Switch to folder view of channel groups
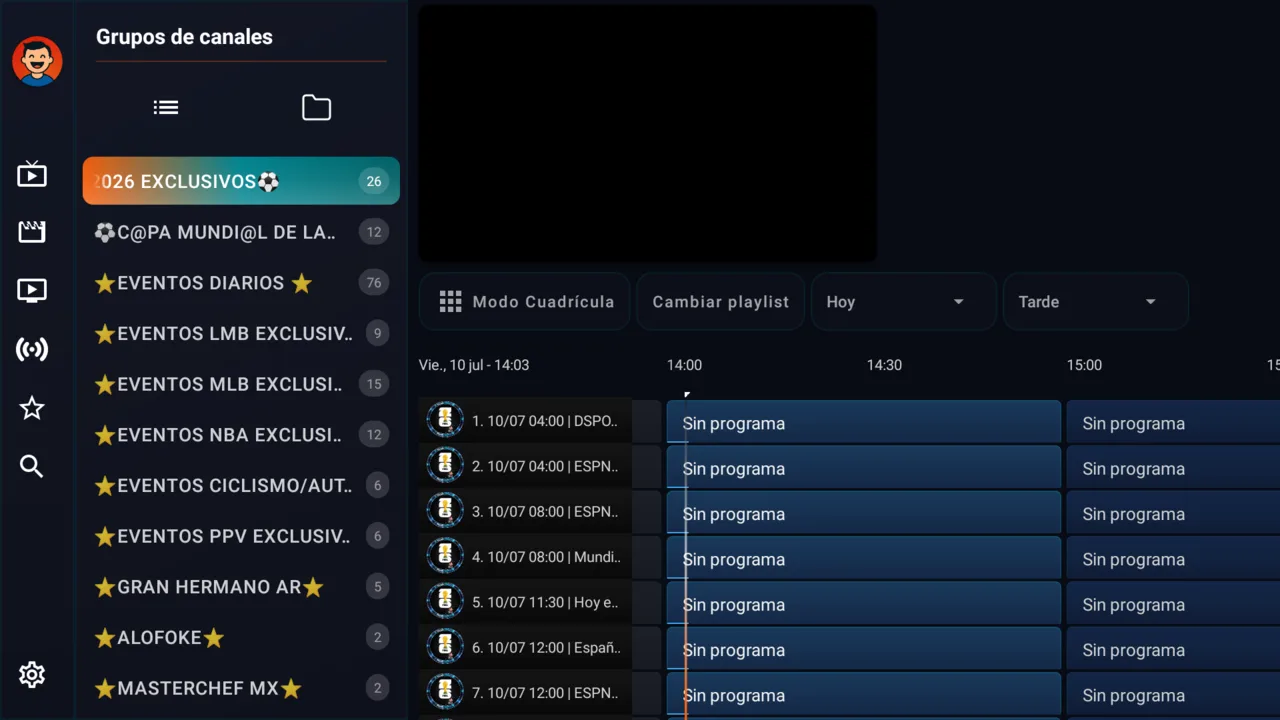The image size is (1280, 720). [316, 107]
